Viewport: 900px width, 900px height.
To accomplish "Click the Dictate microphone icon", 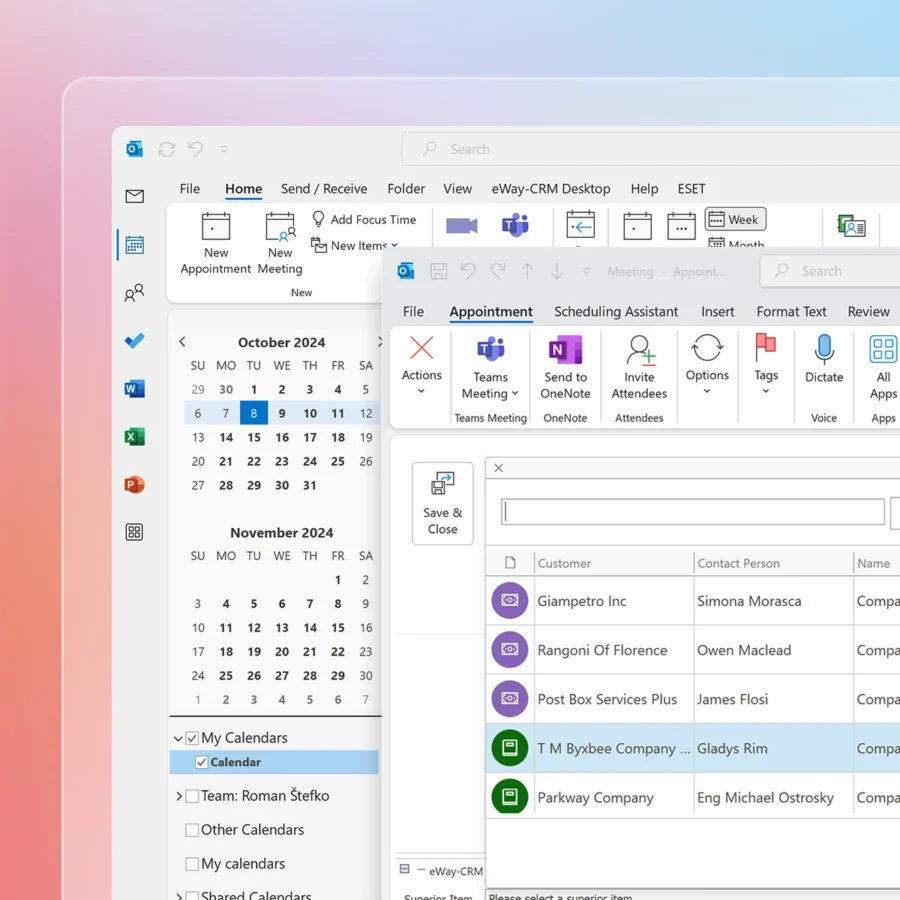I will 824,350.
